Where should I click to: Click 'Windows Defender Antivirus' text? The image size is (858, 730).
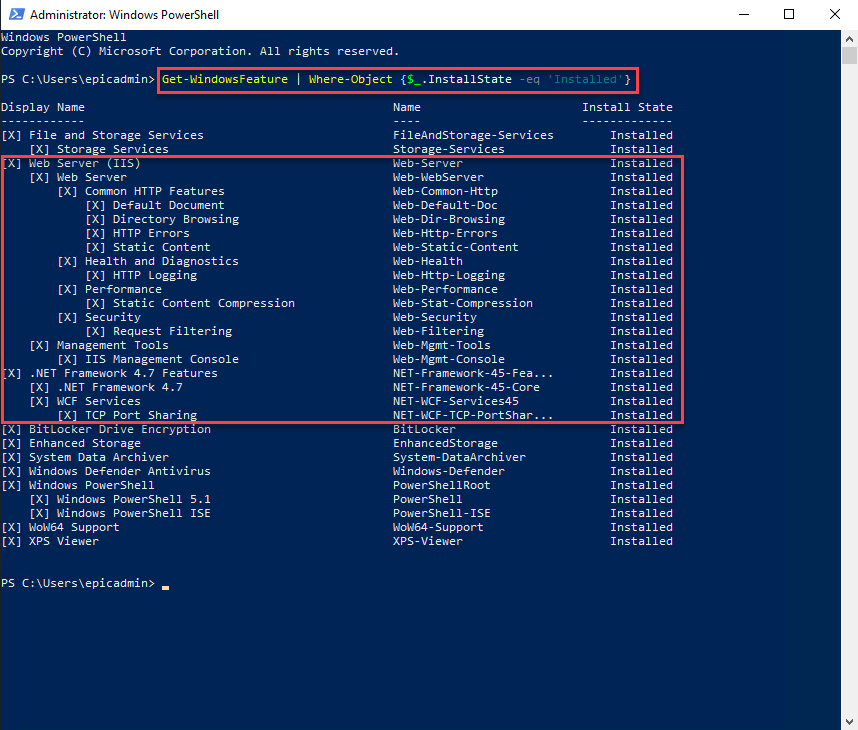tap(120, 471)
